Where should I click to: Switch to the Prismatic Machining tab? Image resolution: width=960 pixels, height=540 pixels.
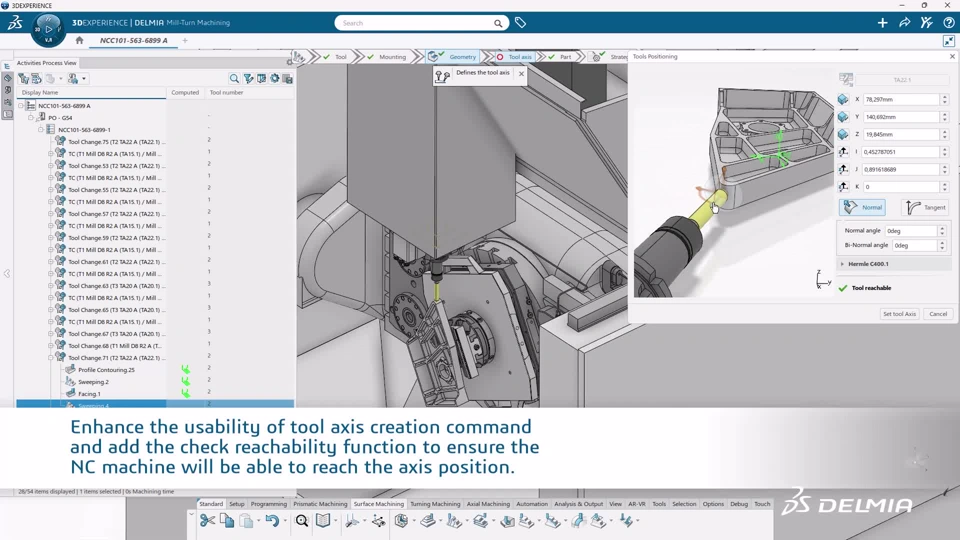pos(320,504)
